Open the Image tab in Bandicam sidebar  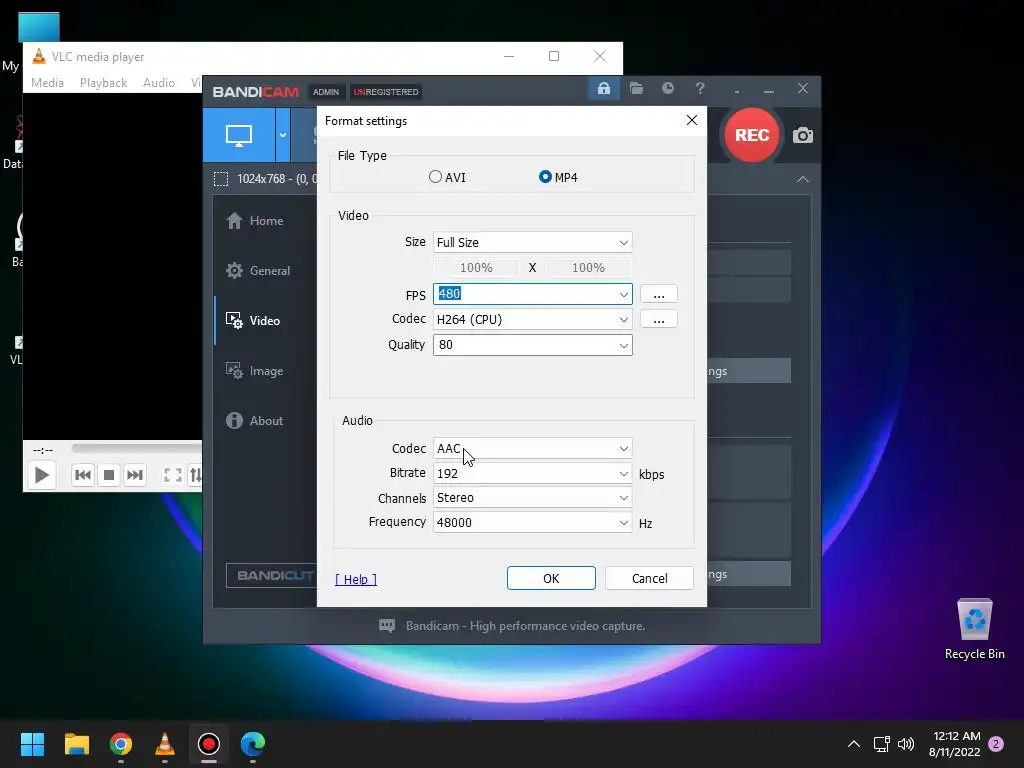coord(255,371)
